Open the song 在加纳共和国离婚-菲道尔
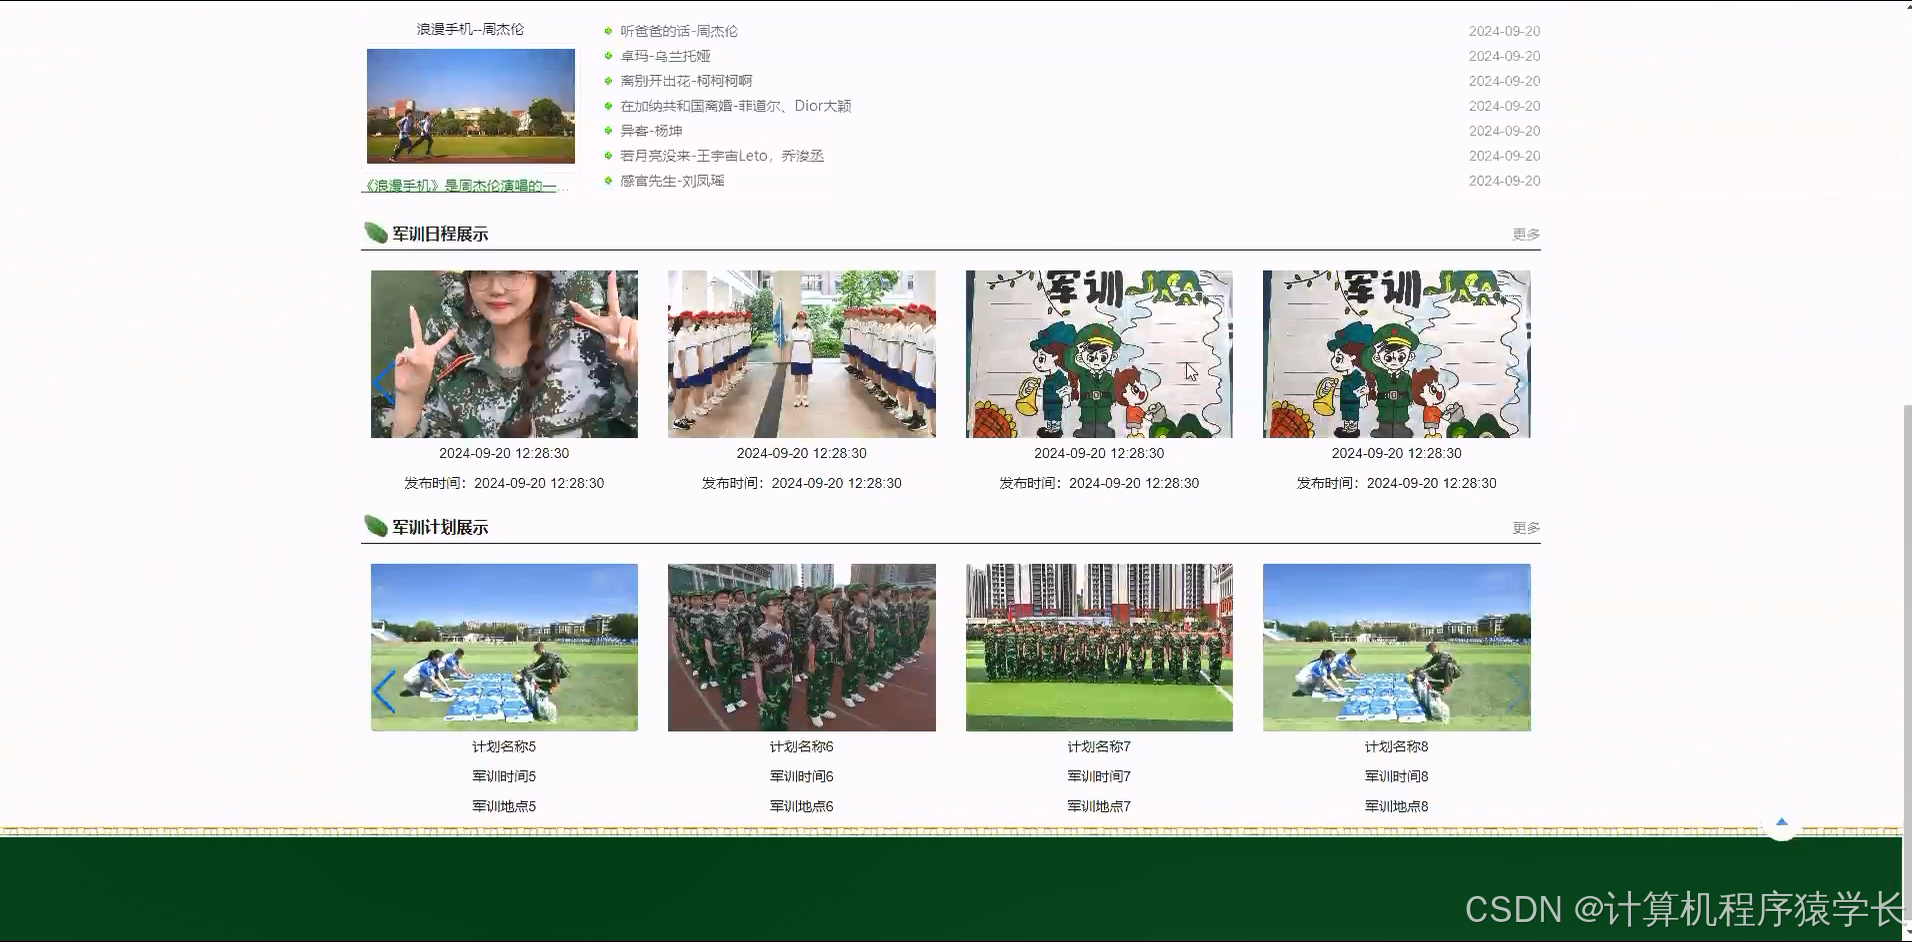 click(x=732, y=105)
